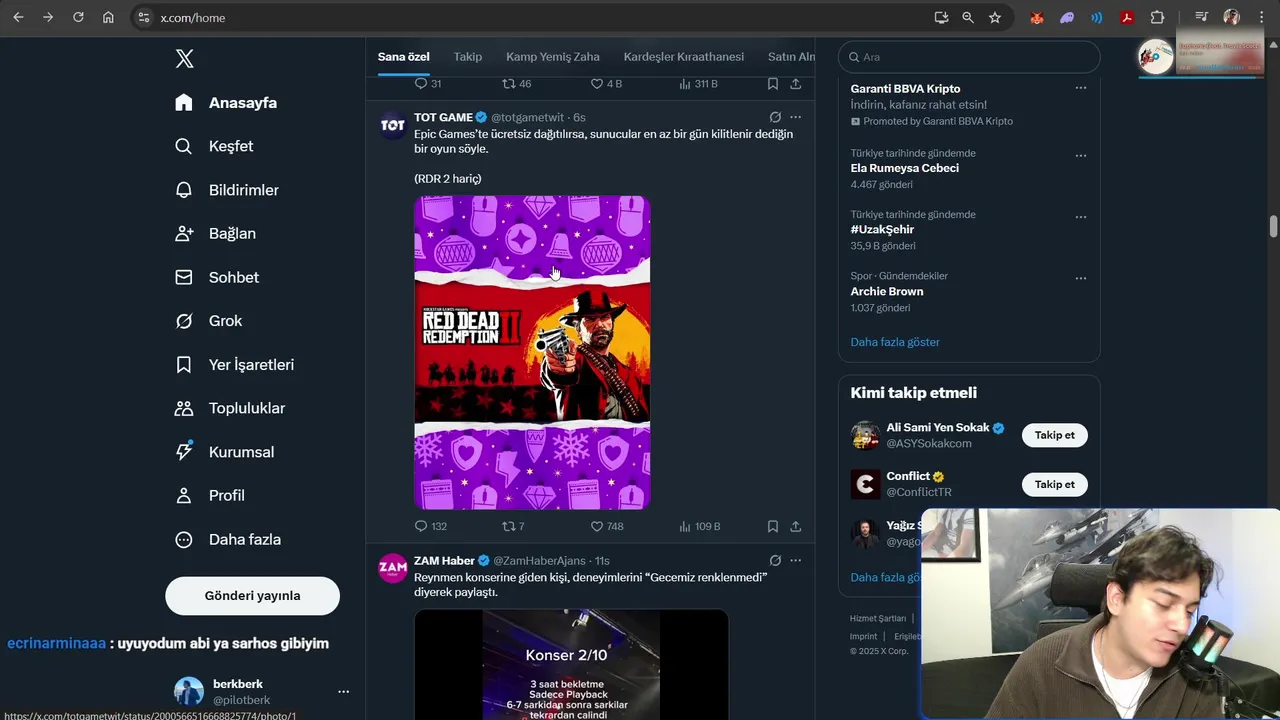Viewport: 1280px width, 720px height.
Task: Switch to Sana özel tab
Action: [404, 57]
